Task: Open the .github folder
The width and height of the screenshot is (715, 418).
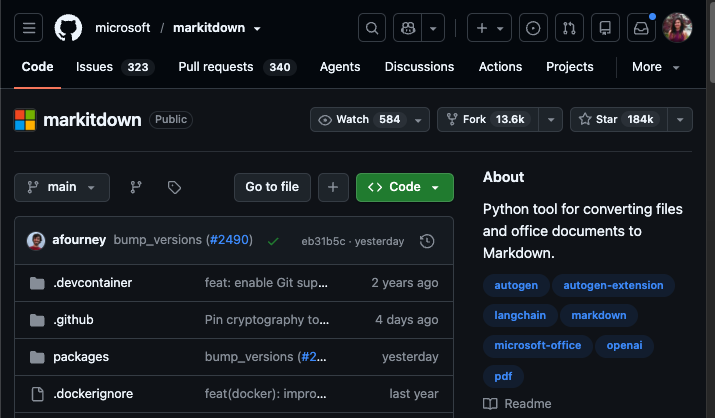Action: [73, 320]
